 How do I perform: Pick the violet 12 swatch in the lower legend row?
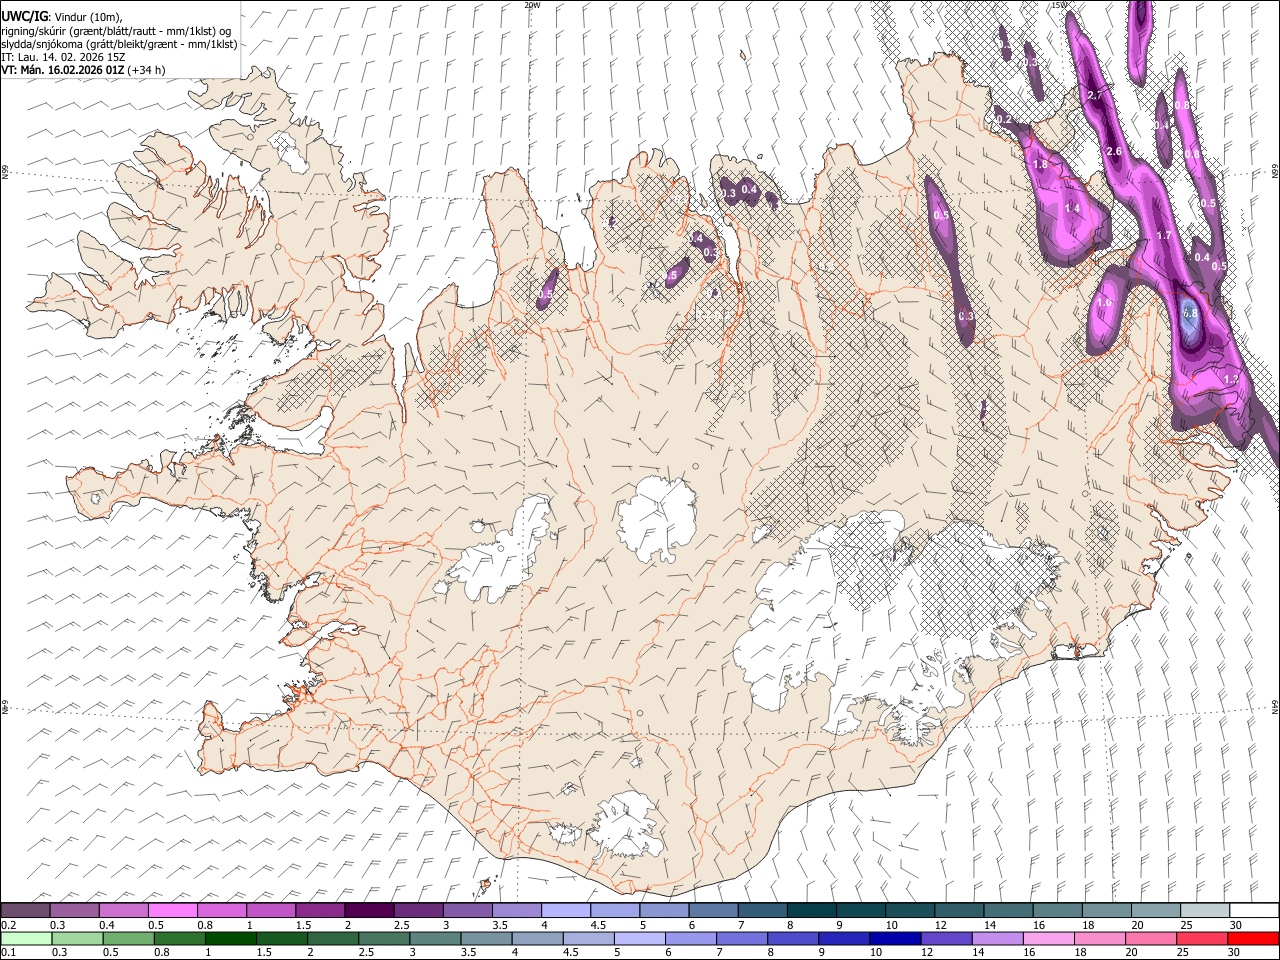(946, 938)
